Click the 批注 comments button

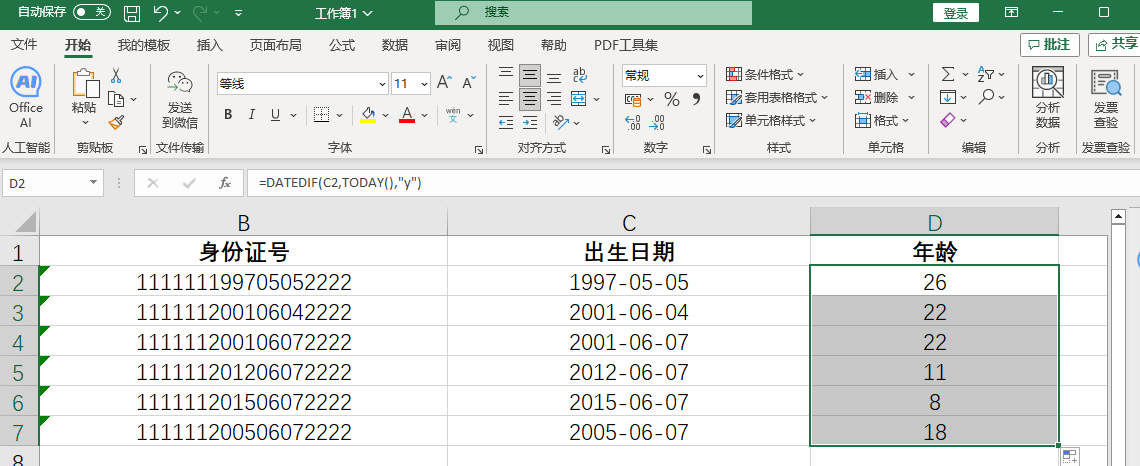[x=1049, y=44]
